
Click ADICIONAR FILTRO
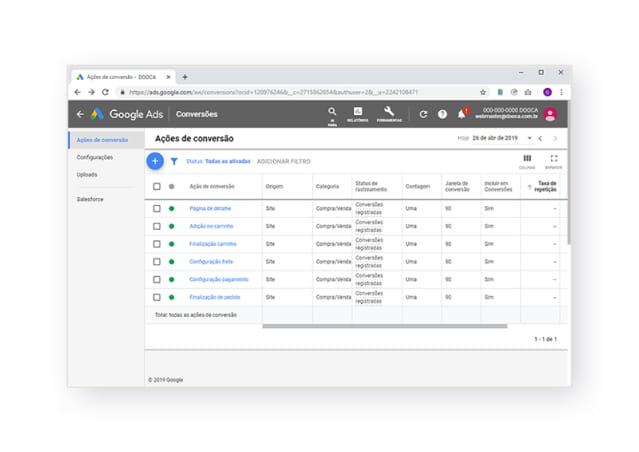pyautogui.click(x=284, y=161)
